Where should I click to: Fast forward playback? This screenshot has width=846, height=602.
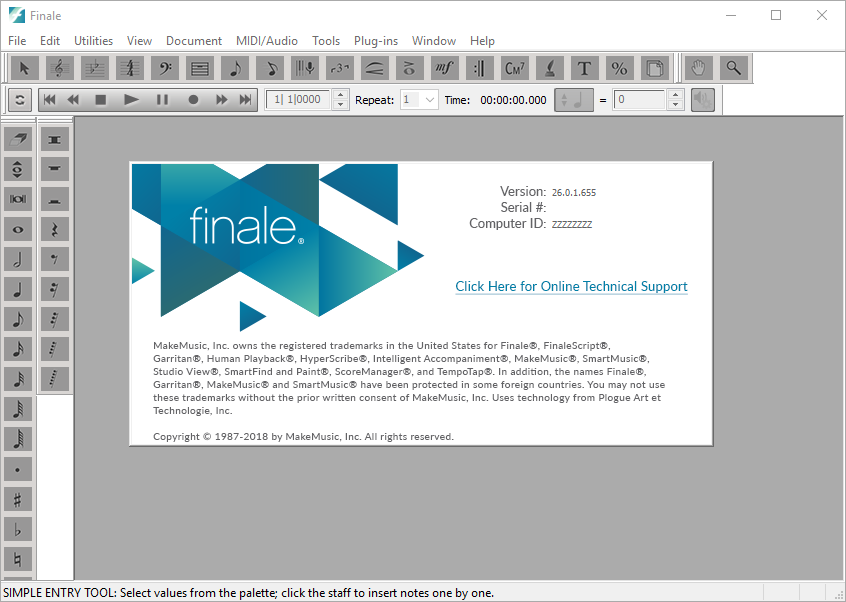(x=221, y=100)
